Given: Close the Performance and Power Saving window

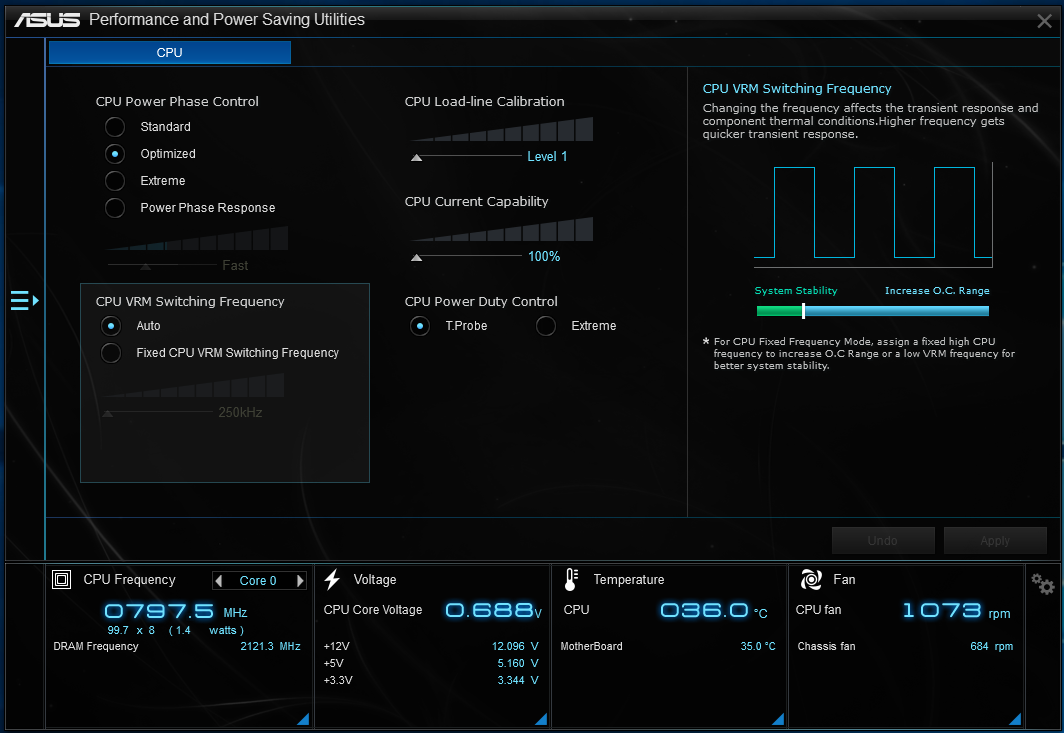Looking at the screenshot, I should tap(1044, 21).
